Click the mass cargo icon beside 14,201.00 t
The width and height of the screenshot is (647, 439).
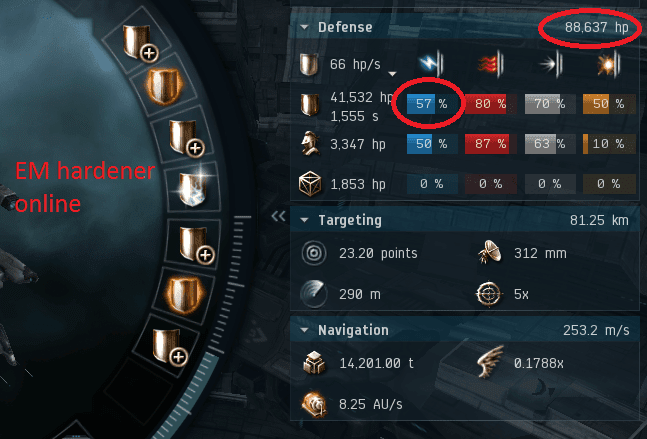tap(314, 363)
